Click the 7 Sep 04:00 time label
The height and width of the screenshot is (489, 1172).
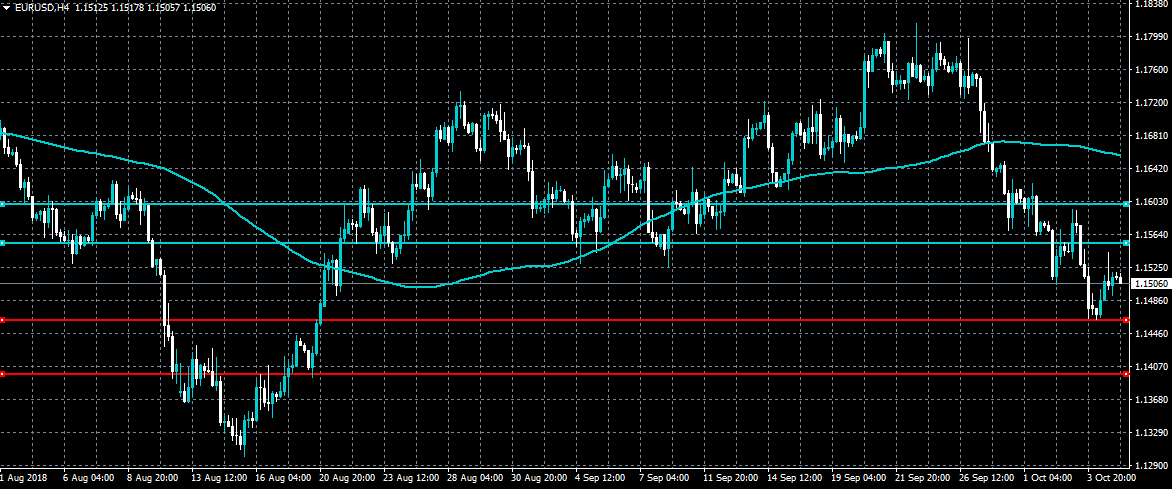pyautogui.click(x=666, y=477)
